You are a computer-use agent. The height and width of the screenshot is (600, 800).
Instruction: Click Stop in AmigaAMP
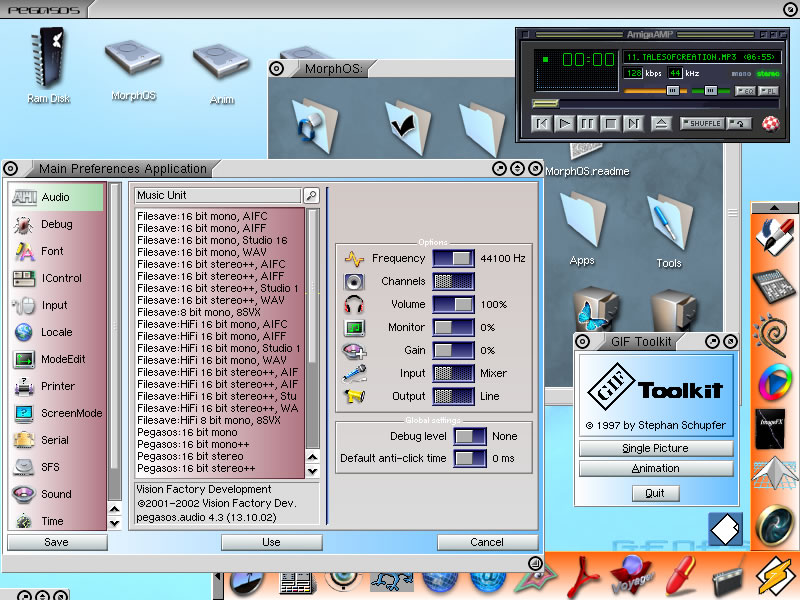[611, 123]
